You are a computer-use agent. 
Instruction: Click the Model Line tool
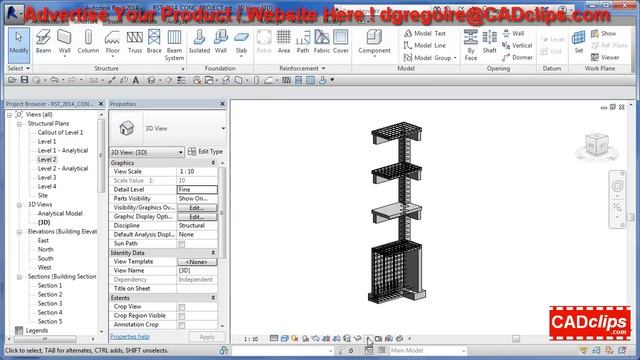(x=424, y=45)
